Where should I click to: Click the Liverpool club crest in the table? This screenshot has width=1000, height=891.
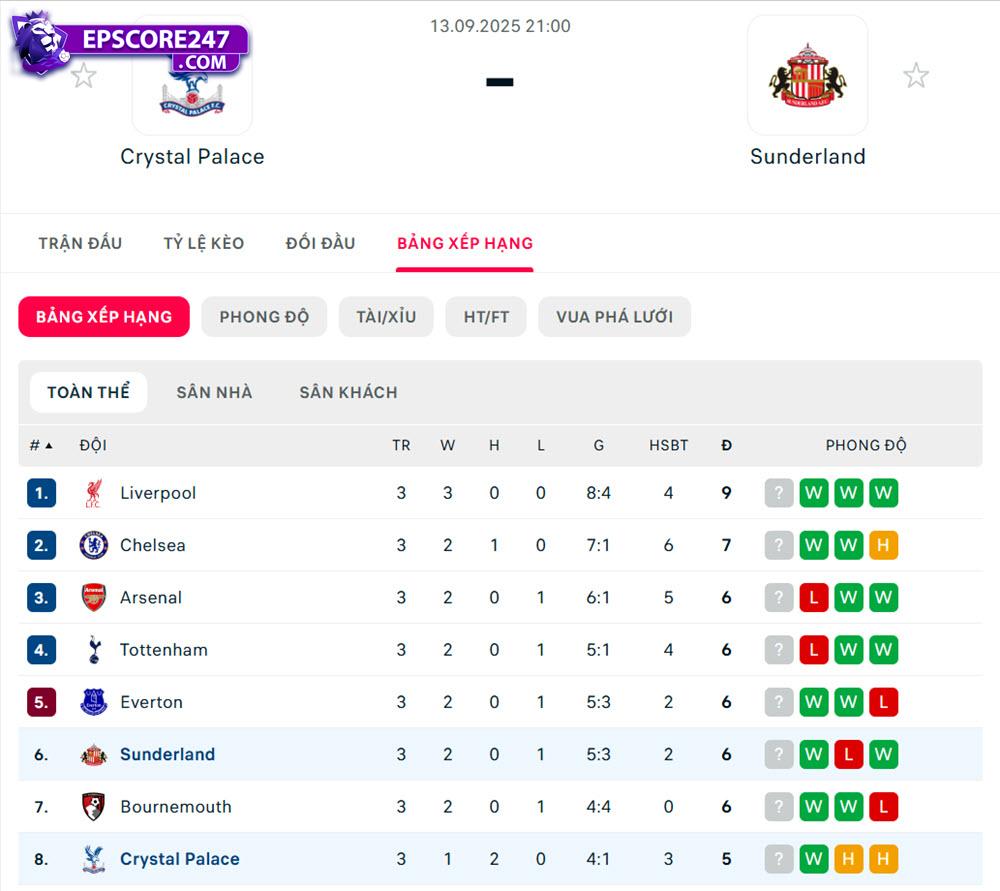(92, 493)
